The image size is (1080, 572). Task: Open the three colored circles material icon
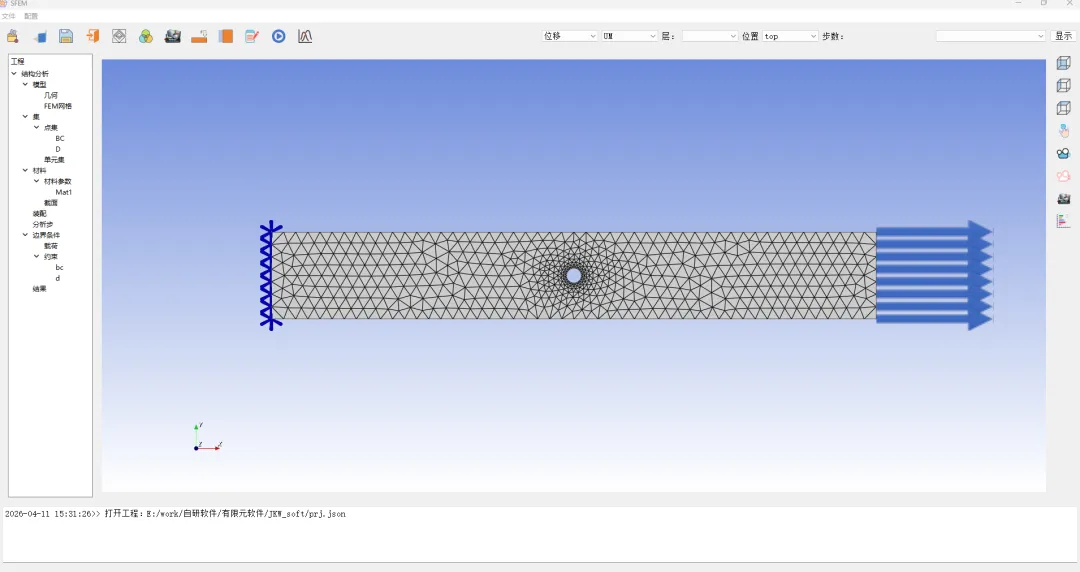(145, 37)
